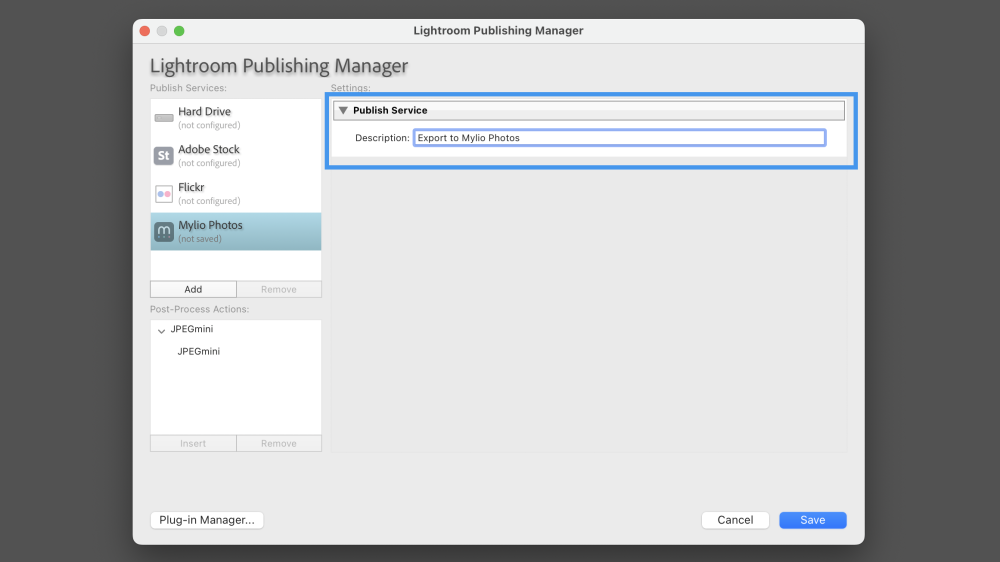Click the Mylio Photos service icon
This screenshot has height=562, width=1000.
[x=164, y=232]
